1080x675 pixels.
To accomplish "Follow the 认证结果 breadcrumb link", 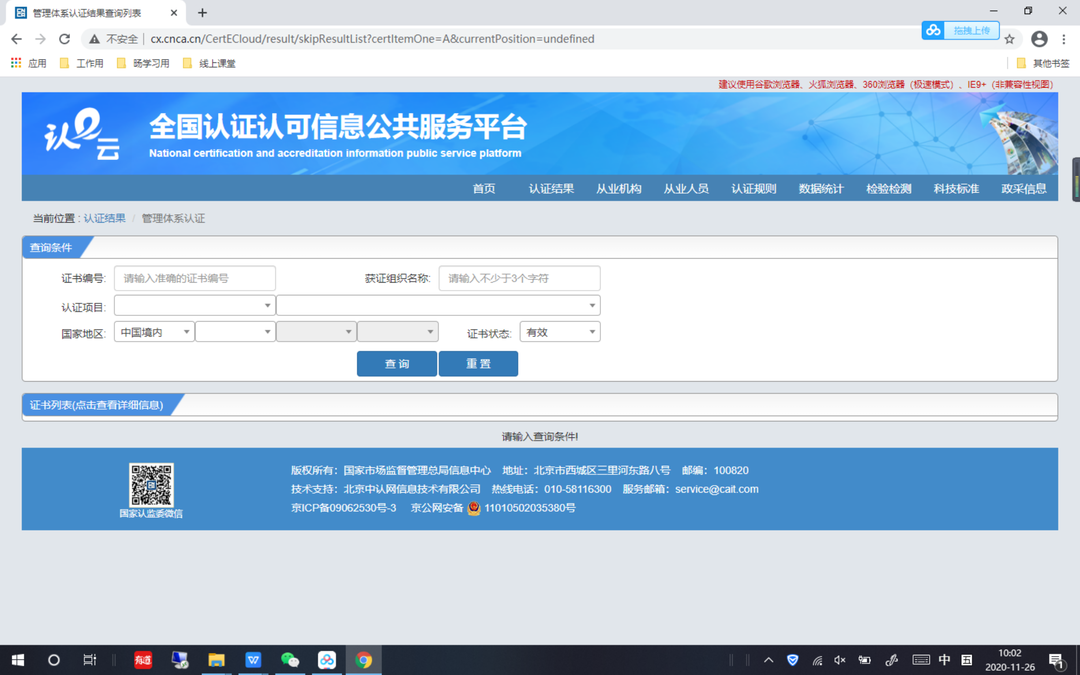I will pyautogui.click(x=105, y=218).
